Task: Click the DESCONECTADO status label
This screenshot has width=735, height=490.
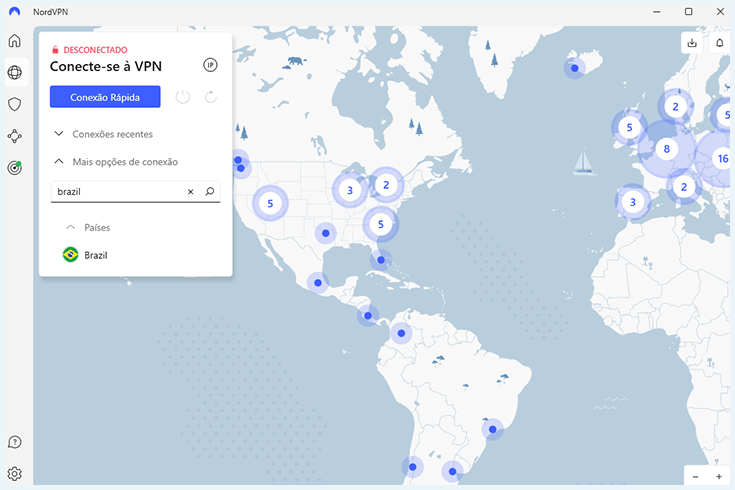Action: [96, 50]
